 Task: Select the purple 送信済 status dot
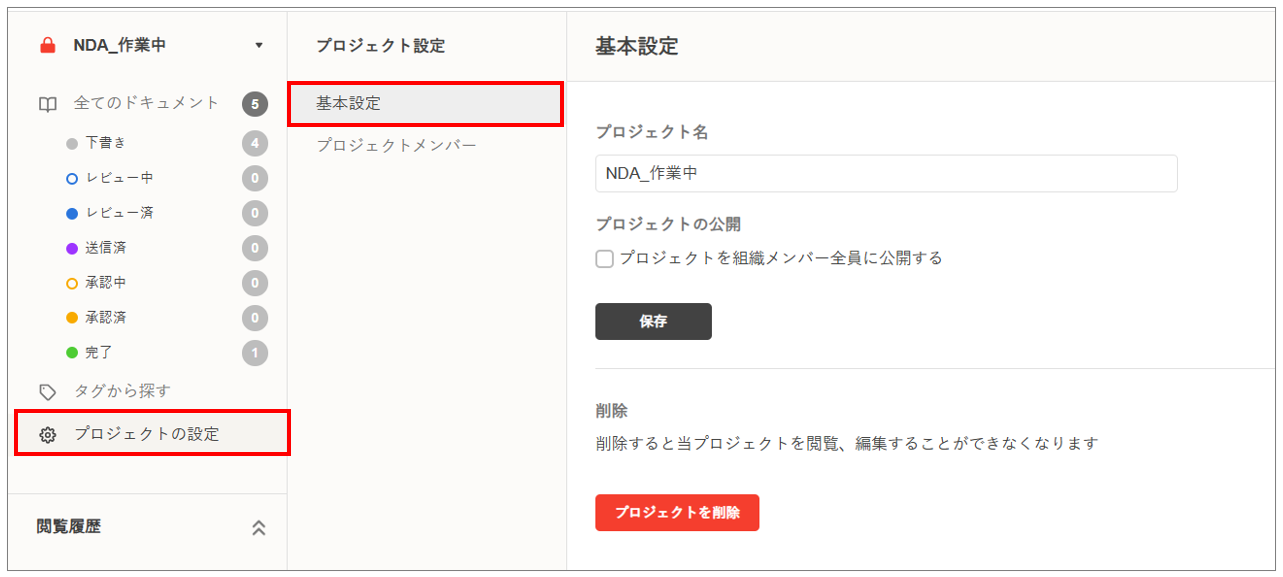click(x=72, y=248)
